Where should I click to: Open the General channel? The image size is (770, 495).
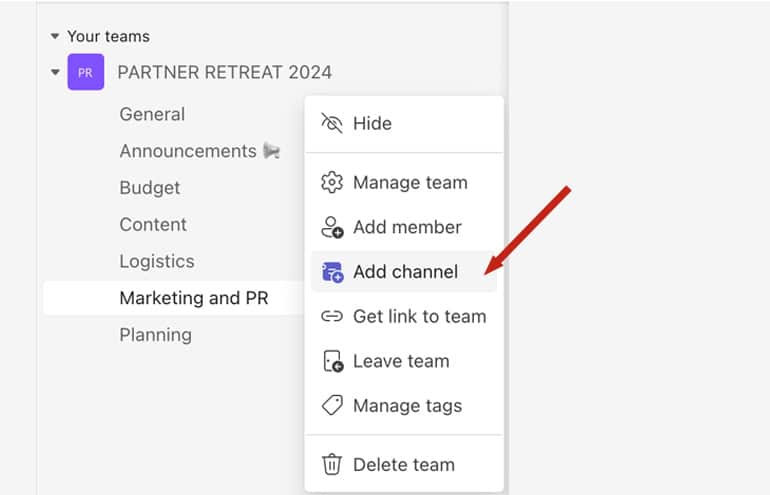pos(152,114)
